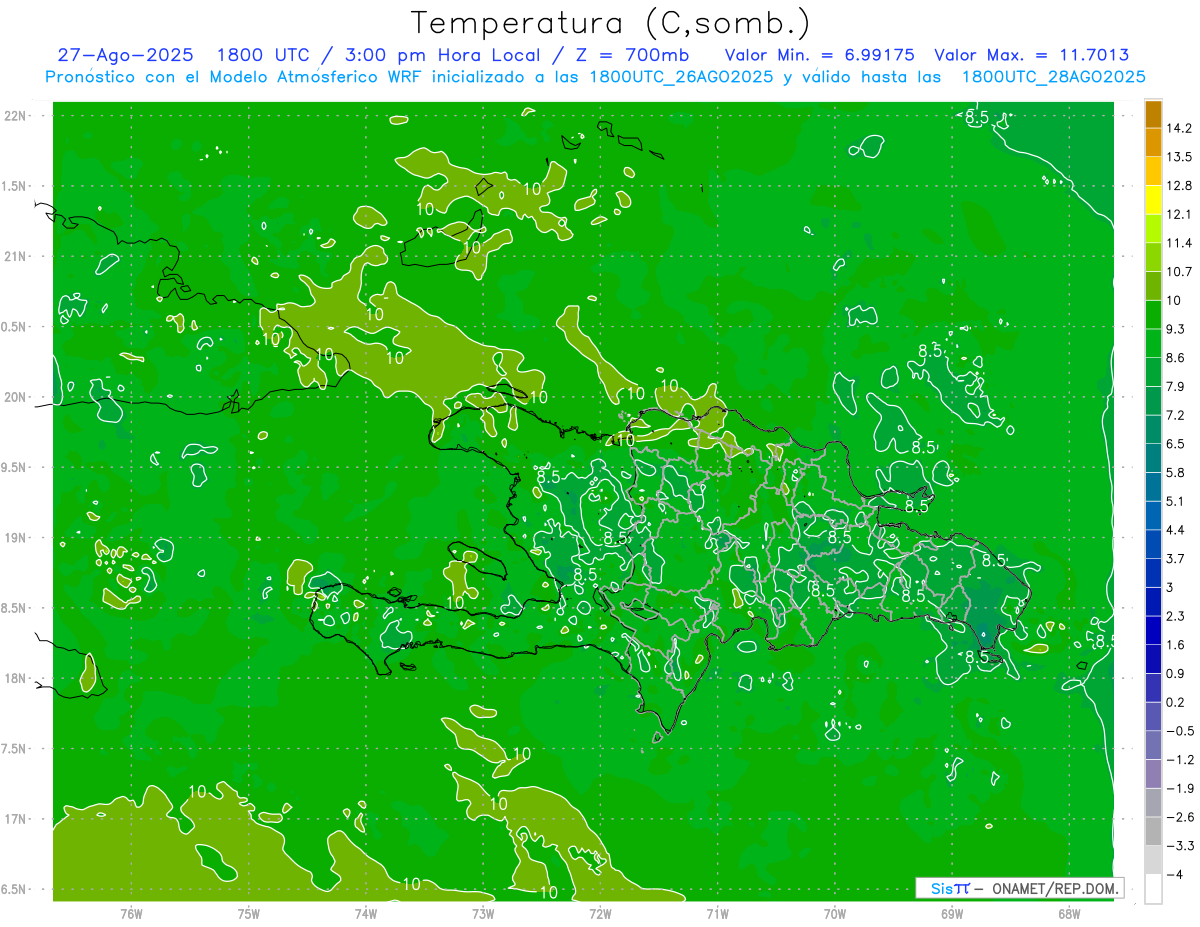
Task: Click the 19N latitude label
Action: pos(17,538)
